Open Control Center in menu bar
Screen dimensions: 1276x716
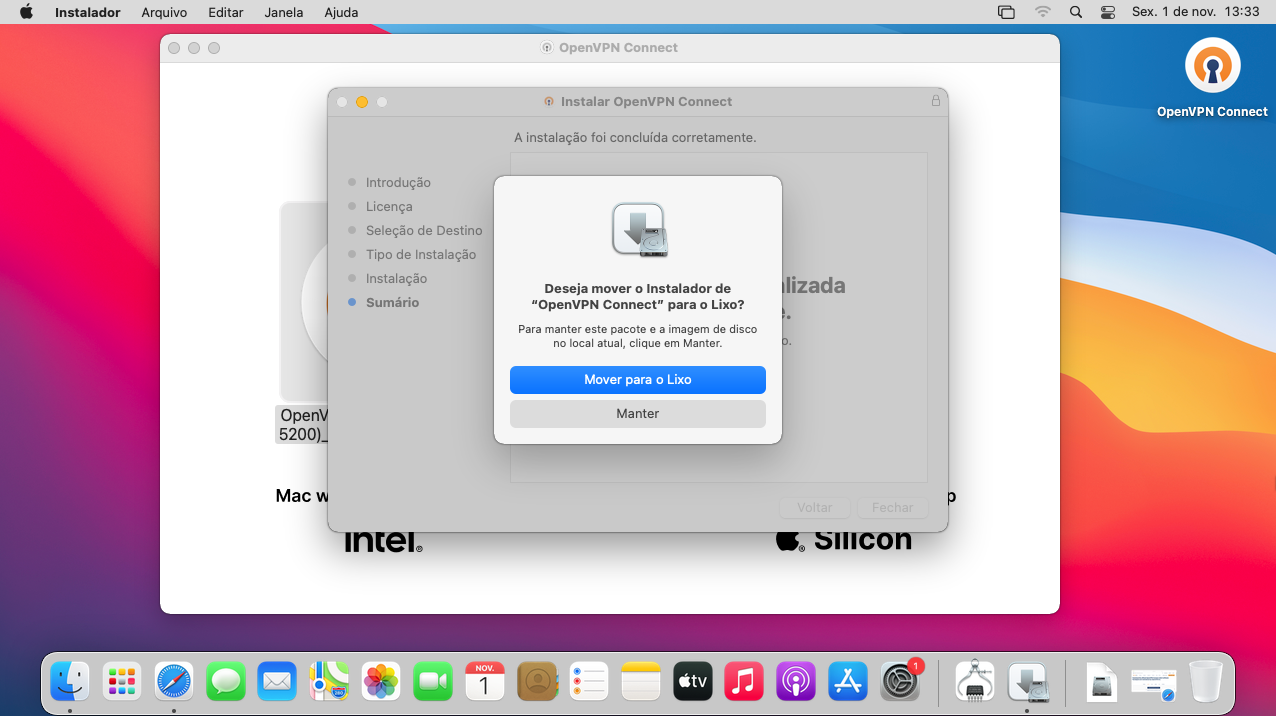click(1108, 12)
